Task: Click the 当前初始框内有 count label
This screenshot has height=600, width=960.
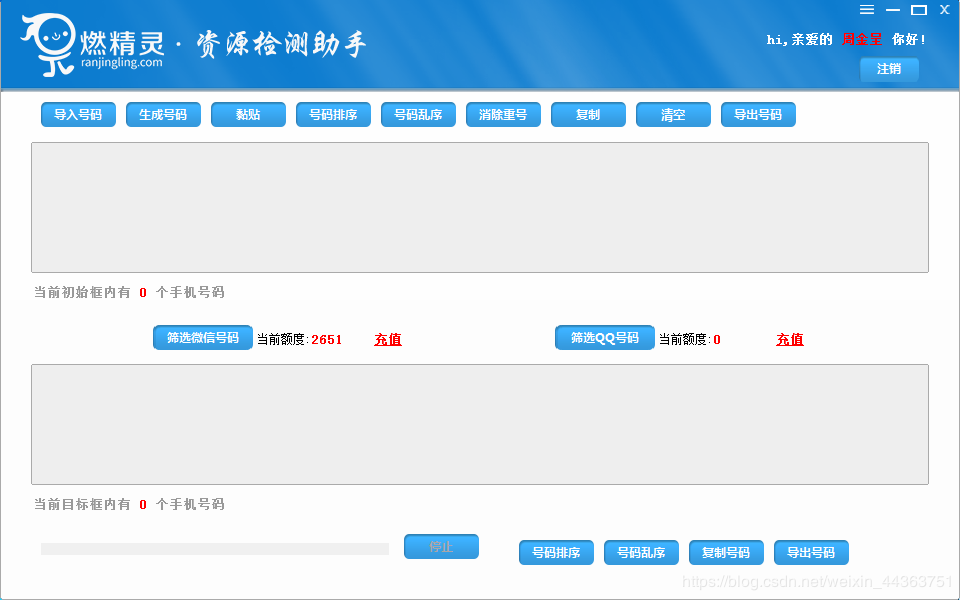Action: [x=129, y=292]
